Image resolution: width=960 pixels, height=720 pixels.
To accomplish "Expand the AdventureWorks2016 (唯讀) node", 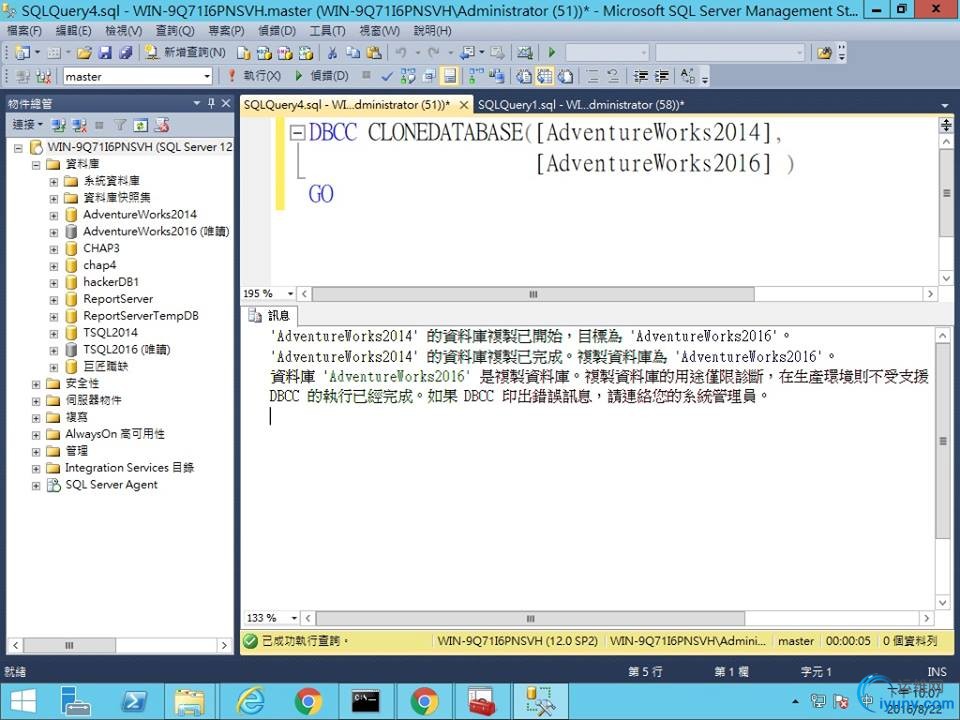I will pyautogui.click(x=54, y=233).
